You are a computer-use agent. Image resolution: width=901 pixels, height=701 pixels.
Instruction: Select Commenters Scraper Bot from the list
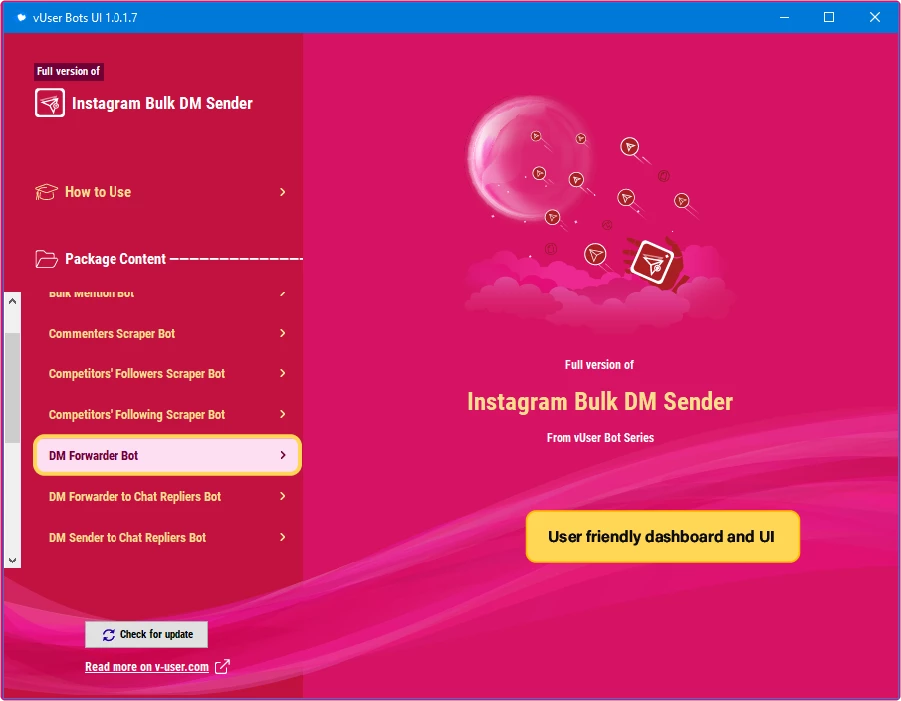point(167,333)
